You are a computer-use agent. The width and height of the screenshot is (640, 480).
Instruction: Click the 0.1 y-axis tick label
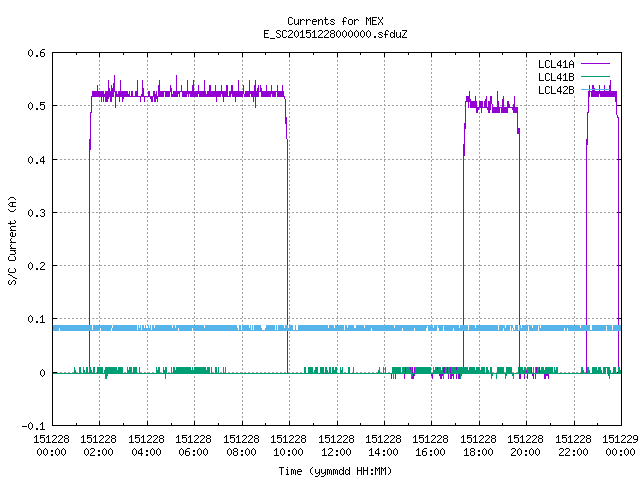coord(36,319)
